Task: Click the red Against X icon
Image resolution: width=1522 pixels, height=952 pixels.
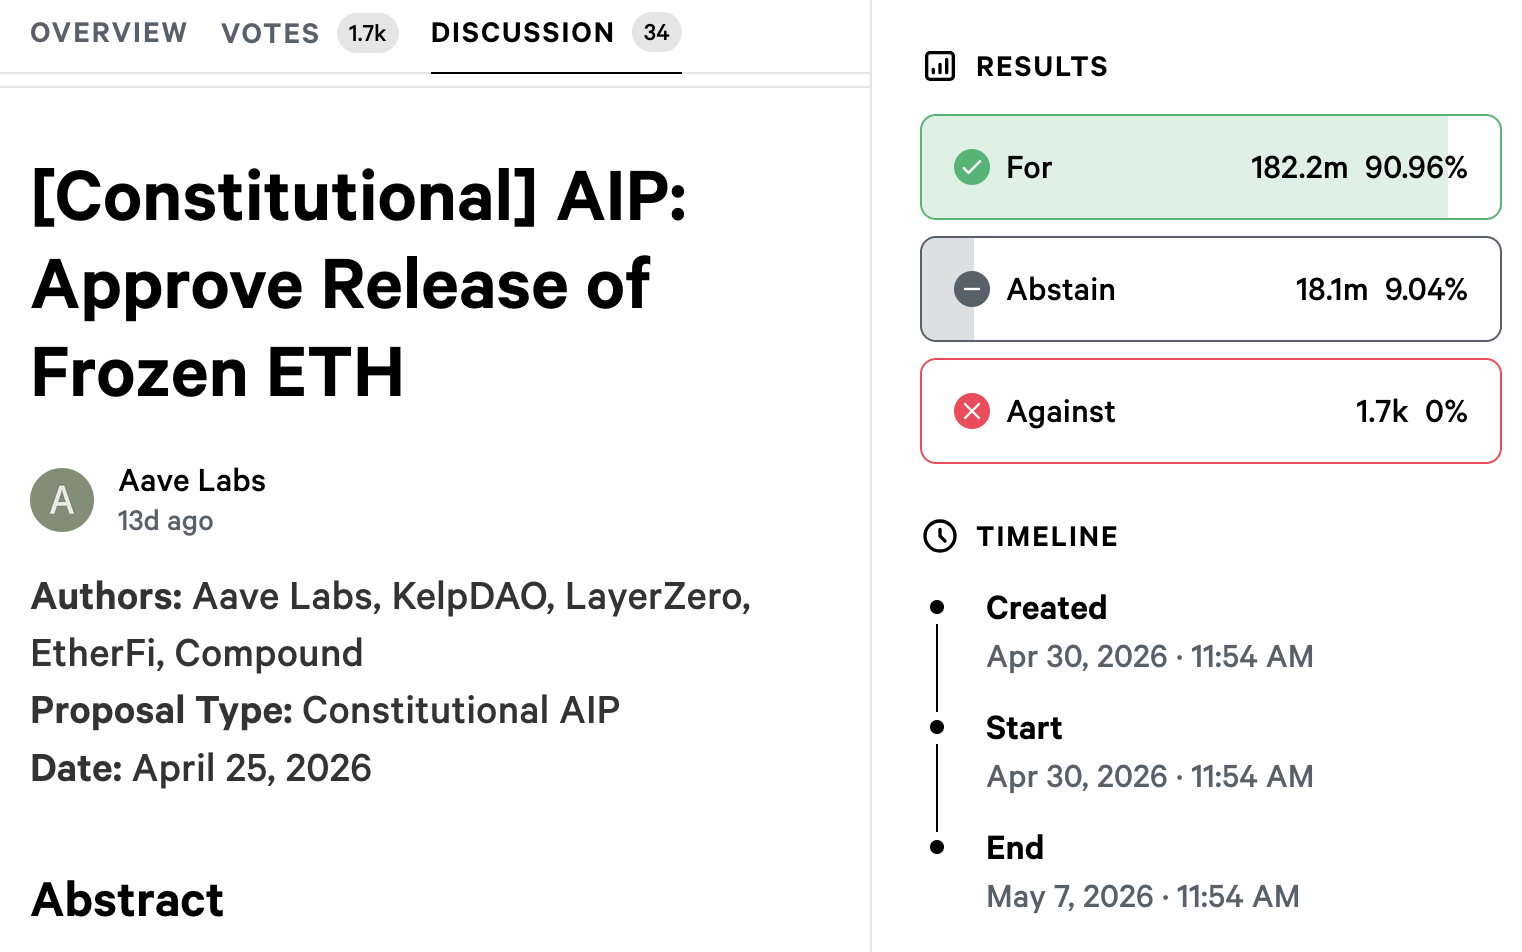Action: 972,411
